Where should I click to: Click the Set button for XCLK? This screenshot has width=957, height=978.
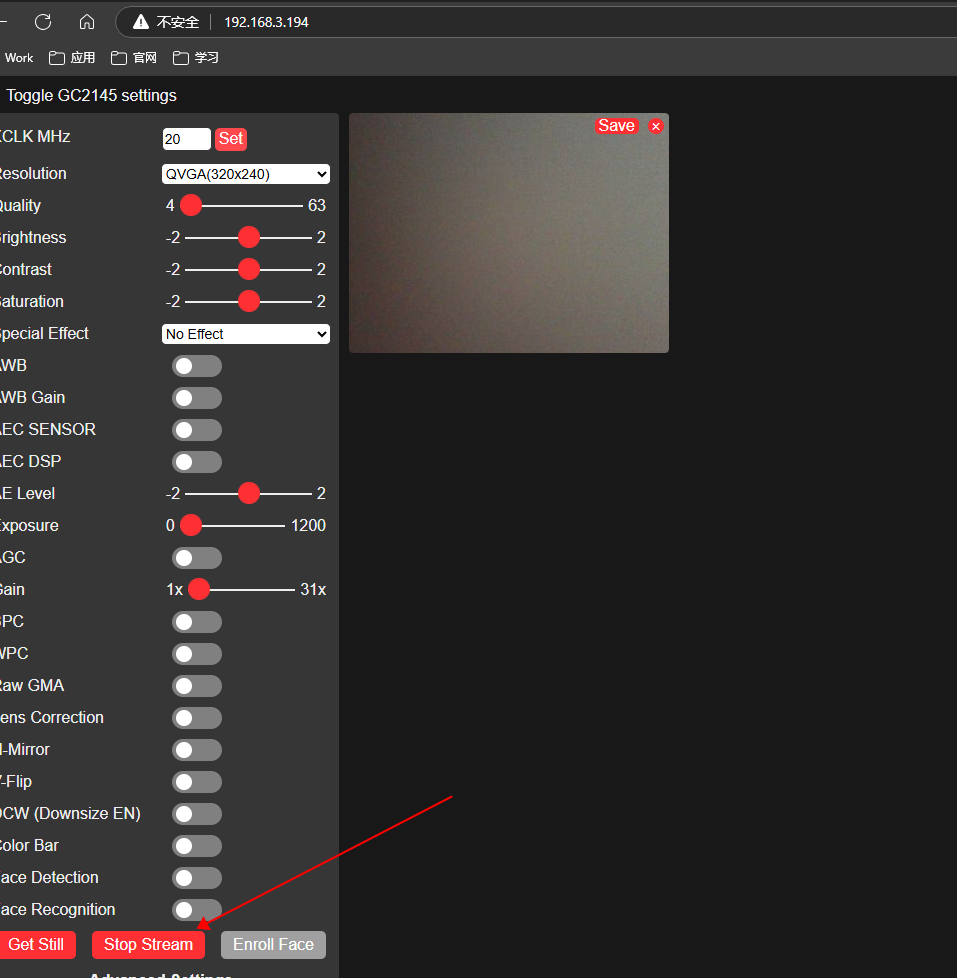click(231, 139)
